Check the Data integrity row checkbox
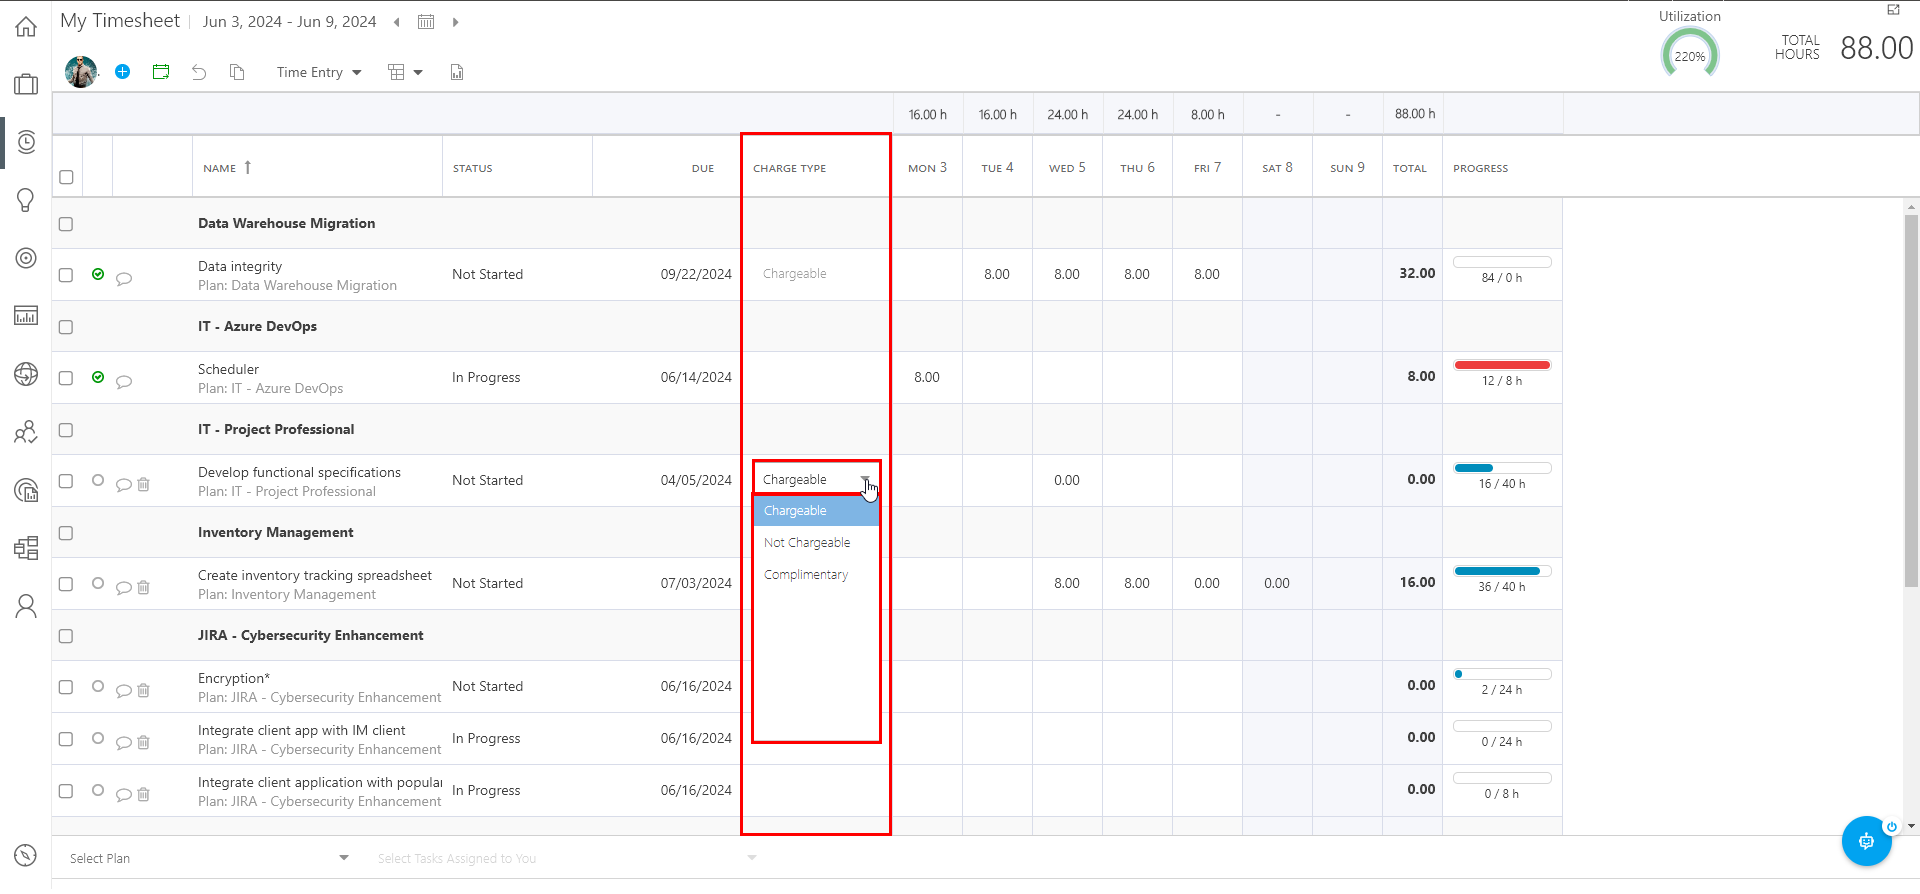 pos(66,275)
